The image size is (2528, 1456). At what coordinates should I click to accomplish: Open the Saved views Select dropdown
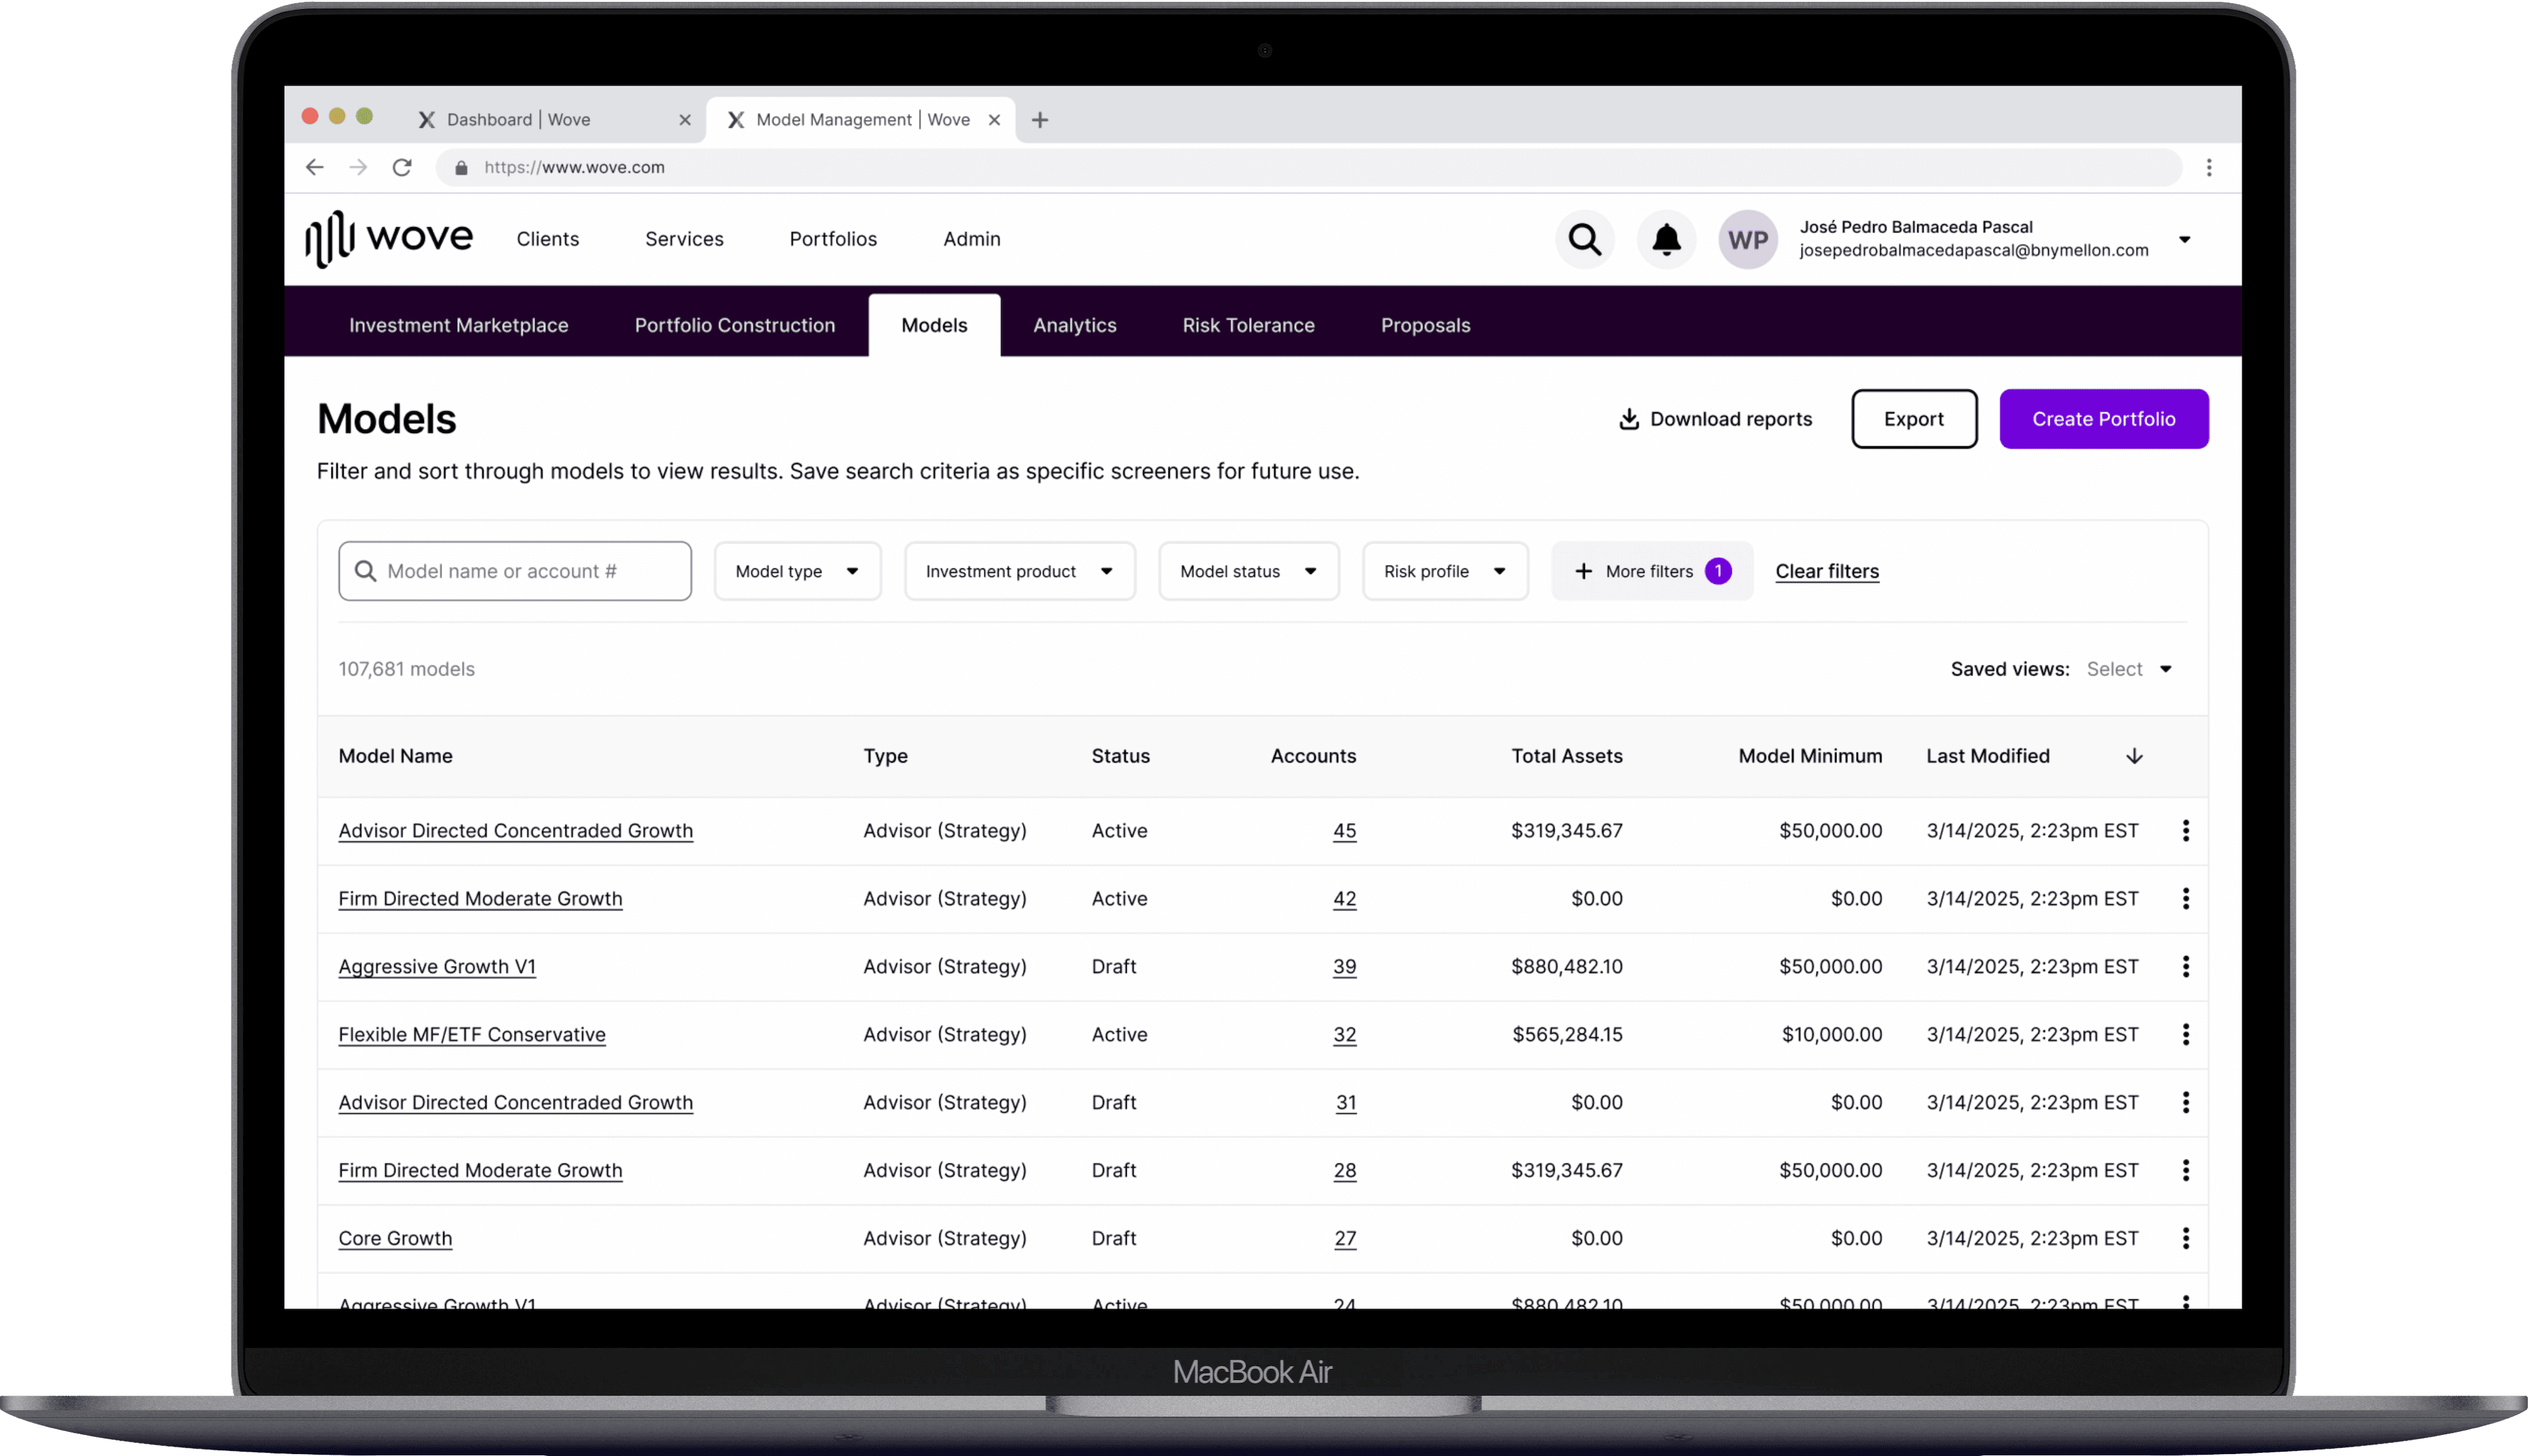coord(2128,669)
